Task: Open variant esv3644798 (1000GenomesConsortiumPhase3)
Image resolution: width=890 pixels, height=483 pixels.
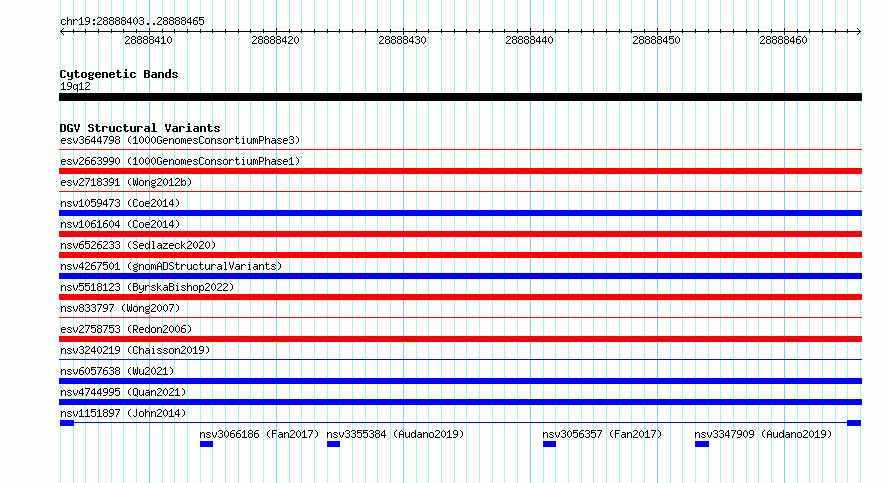Action: coord(180,140)
